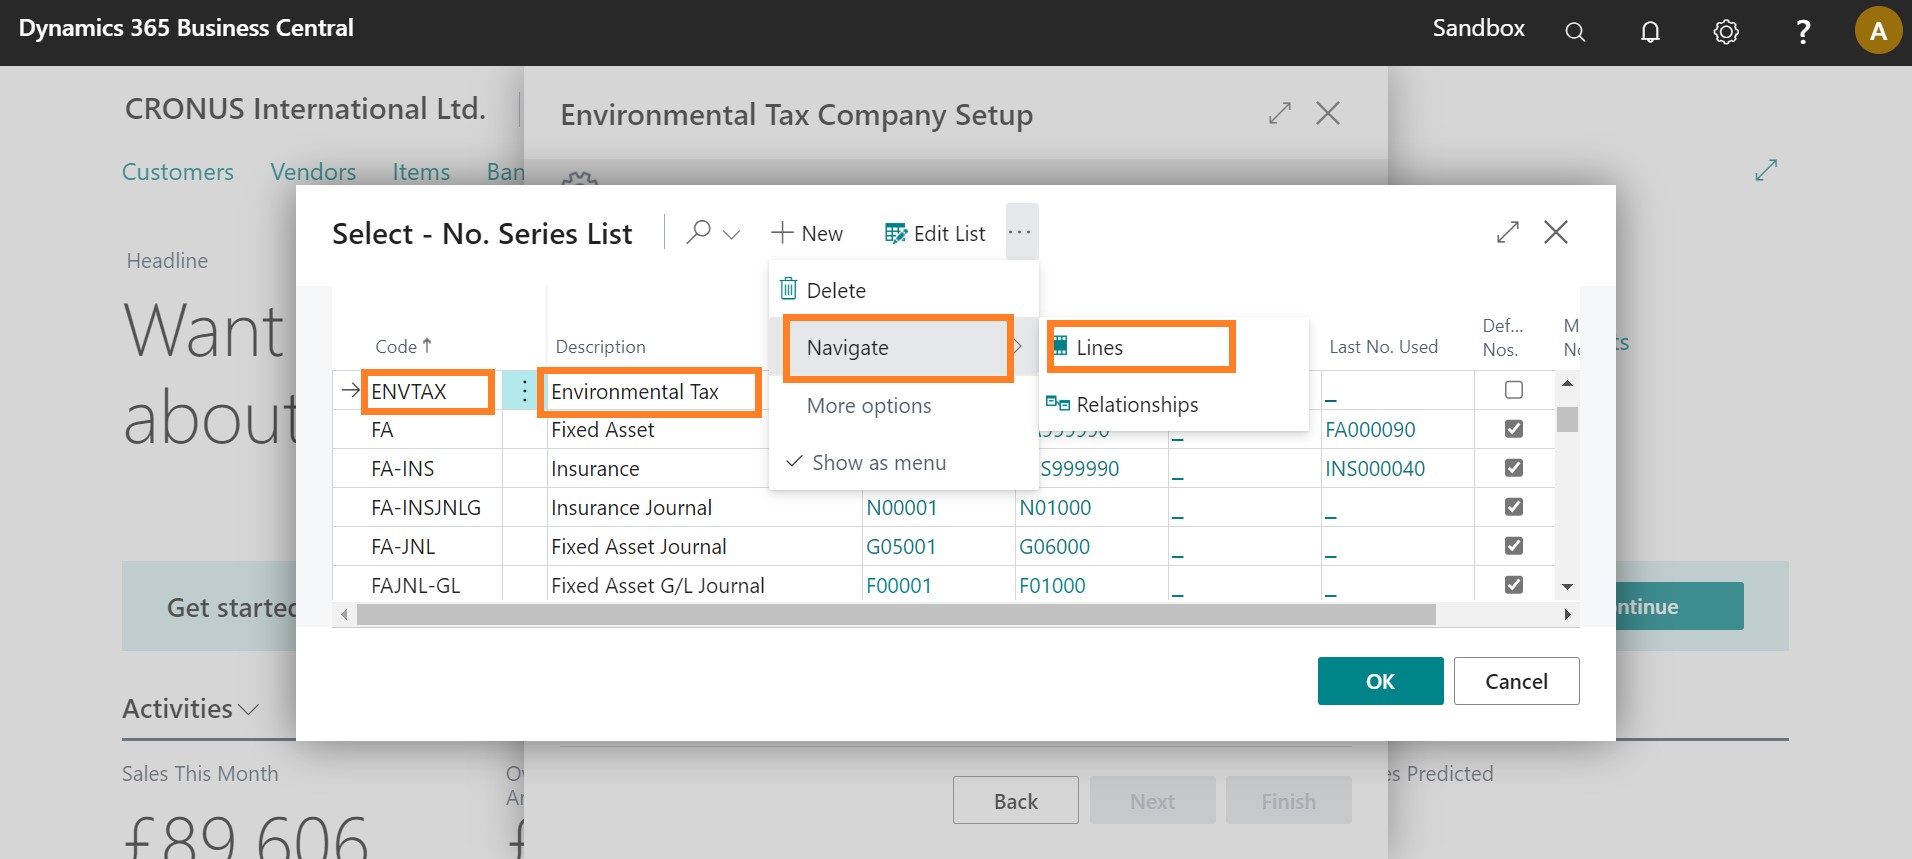This screenshot has height=859, width=1912.
Task: Click the three-dot more actions icon
Action: [x=1020, y=233]
